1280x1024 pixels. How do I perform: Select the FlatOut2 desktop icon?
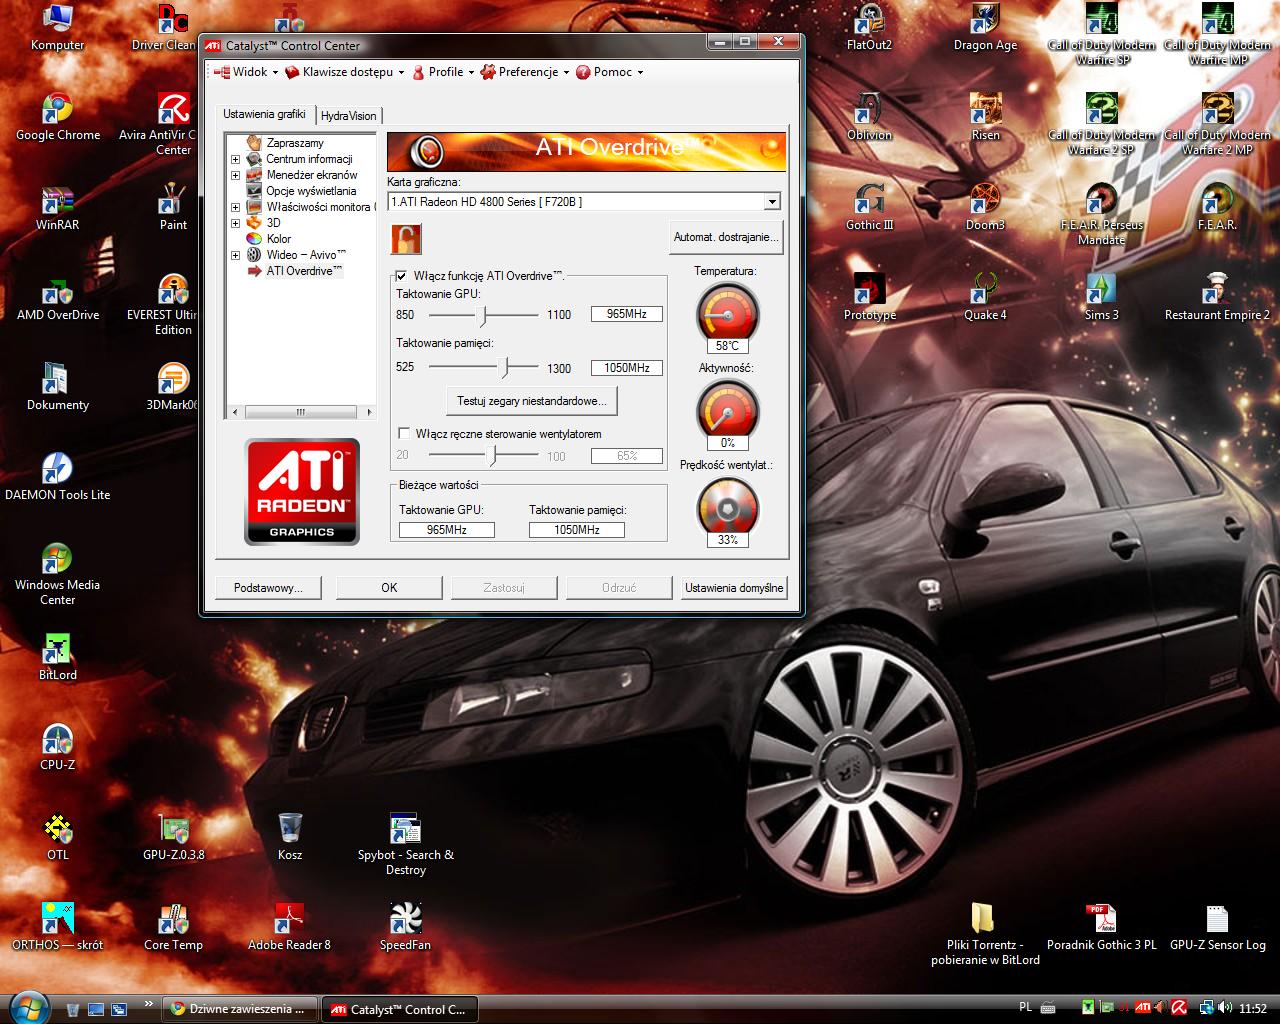(x=869, y=27)
